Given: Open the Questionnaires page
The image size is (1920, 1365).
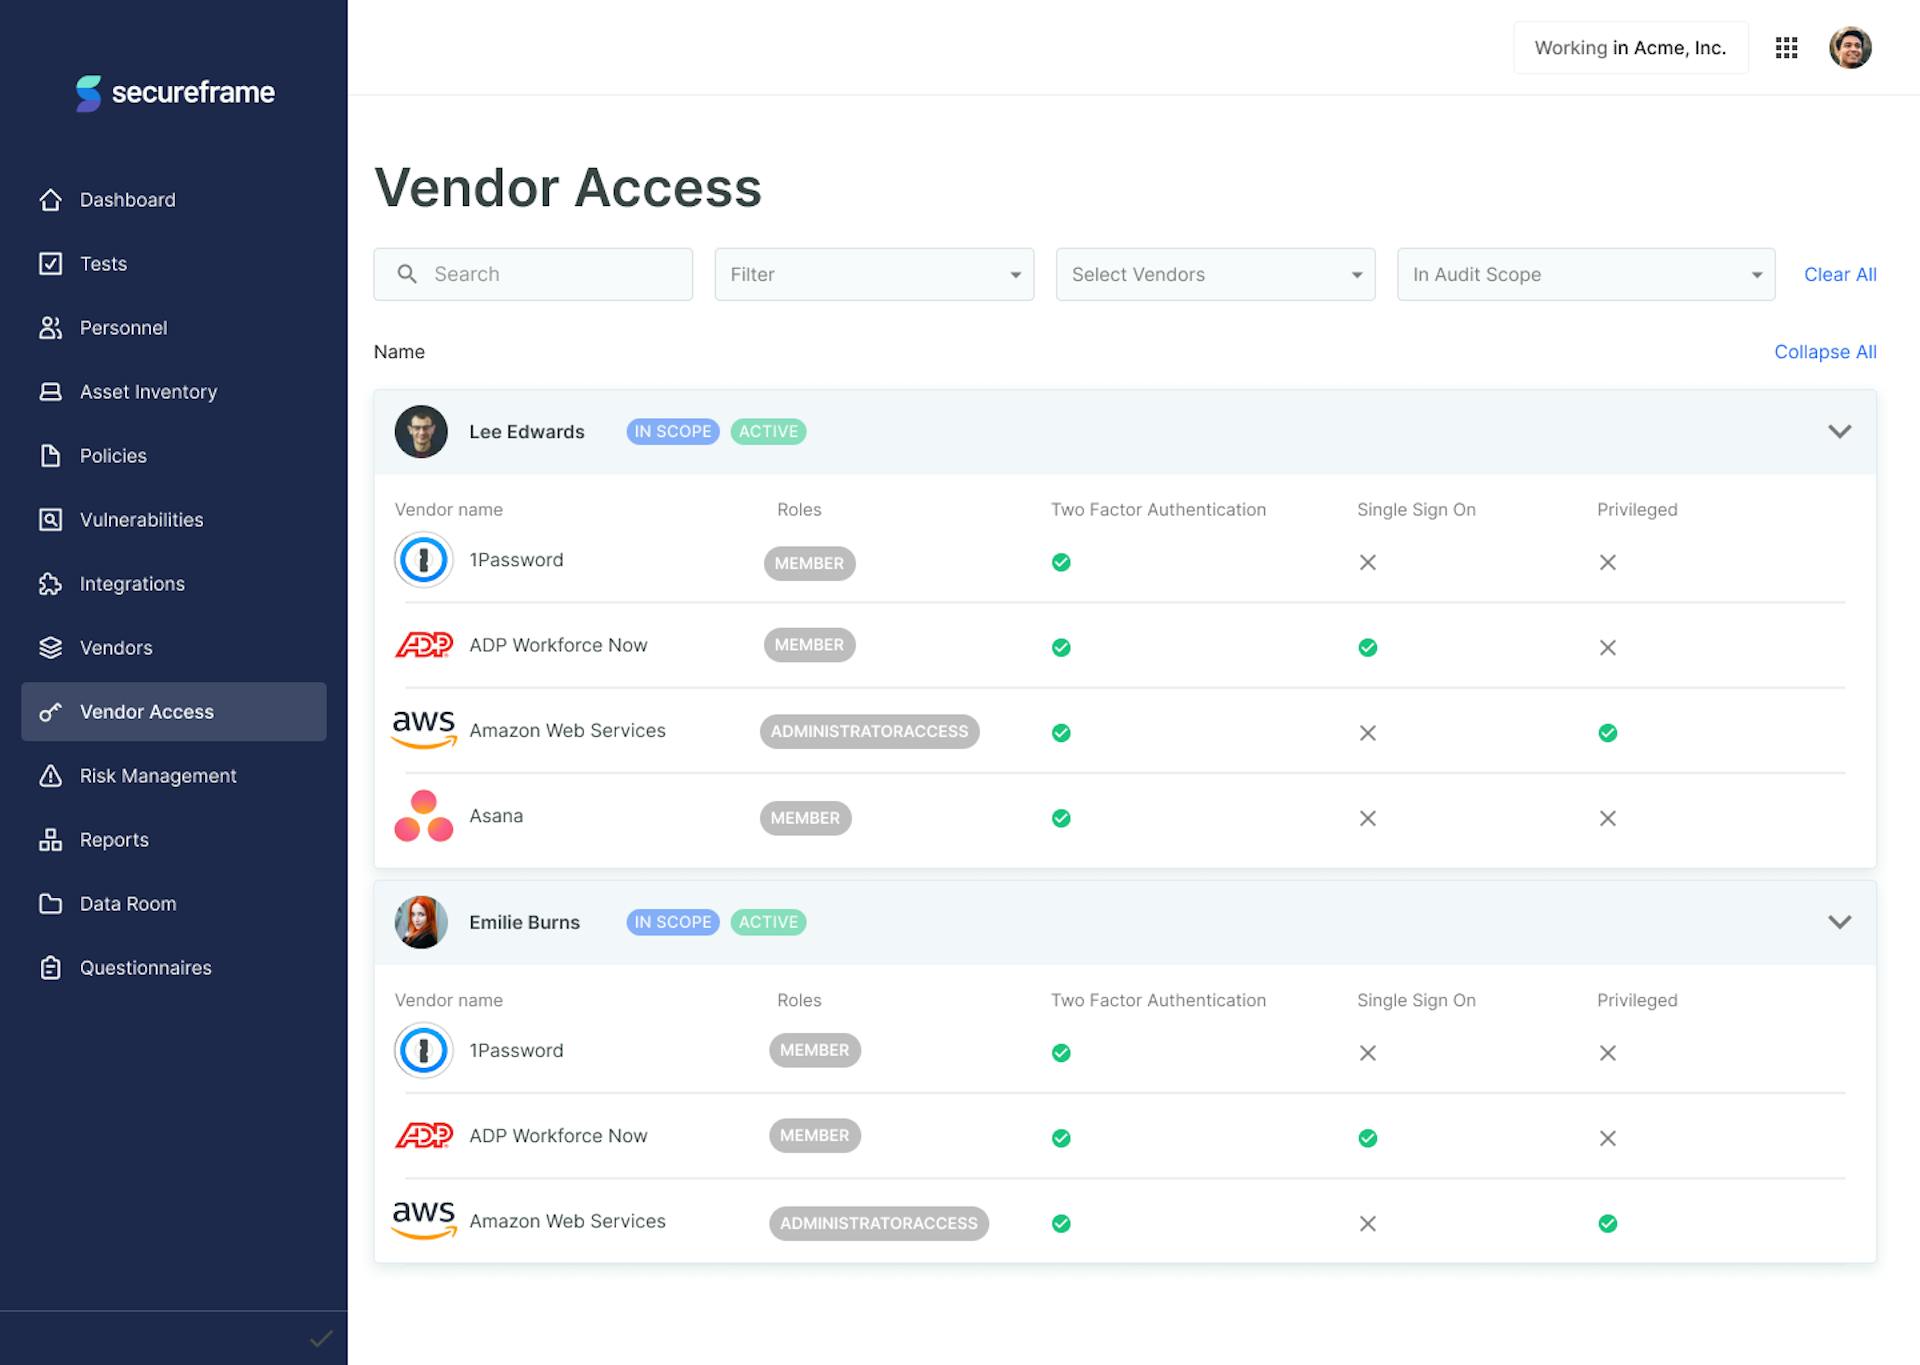Looking at the screenshot, I should click(145, 967).
